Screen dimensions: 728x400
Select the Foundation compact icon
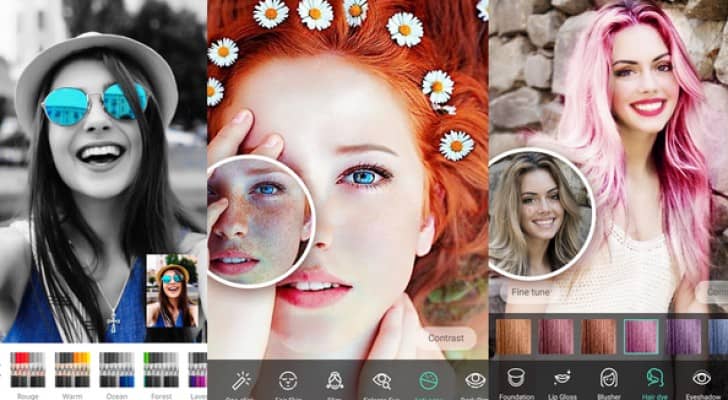coord(516,377)
